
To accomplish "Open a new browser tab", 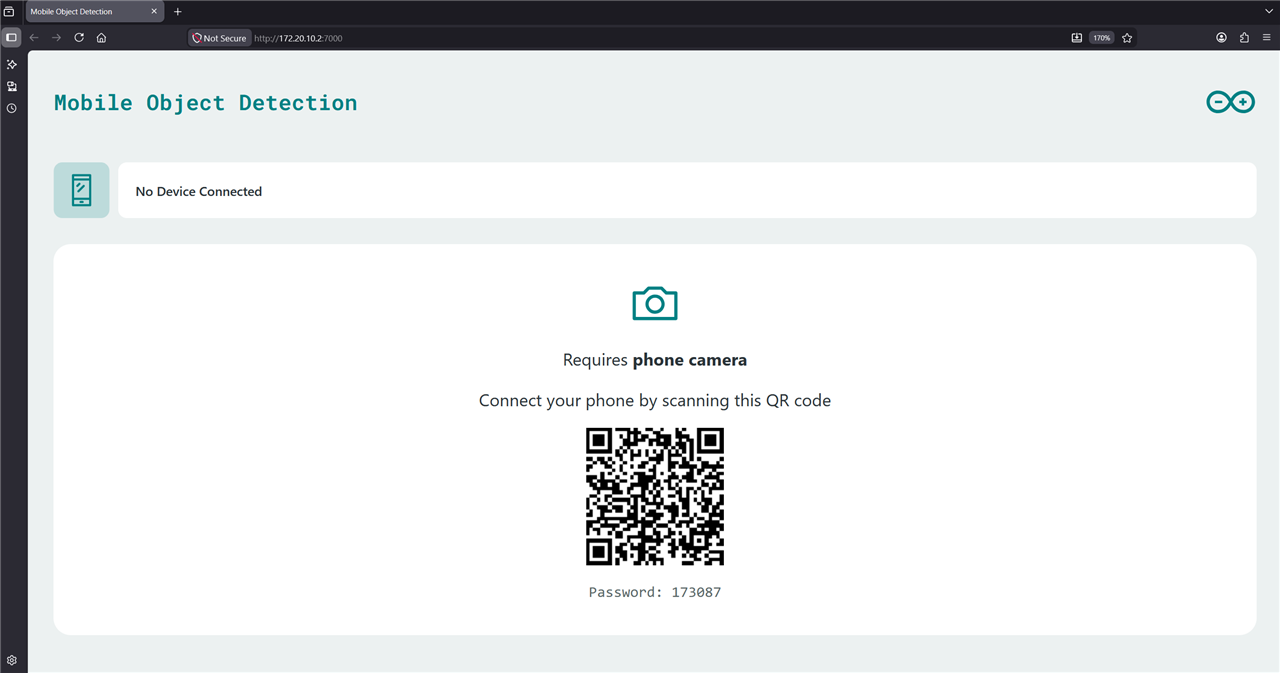I will (x=178, y=12).
